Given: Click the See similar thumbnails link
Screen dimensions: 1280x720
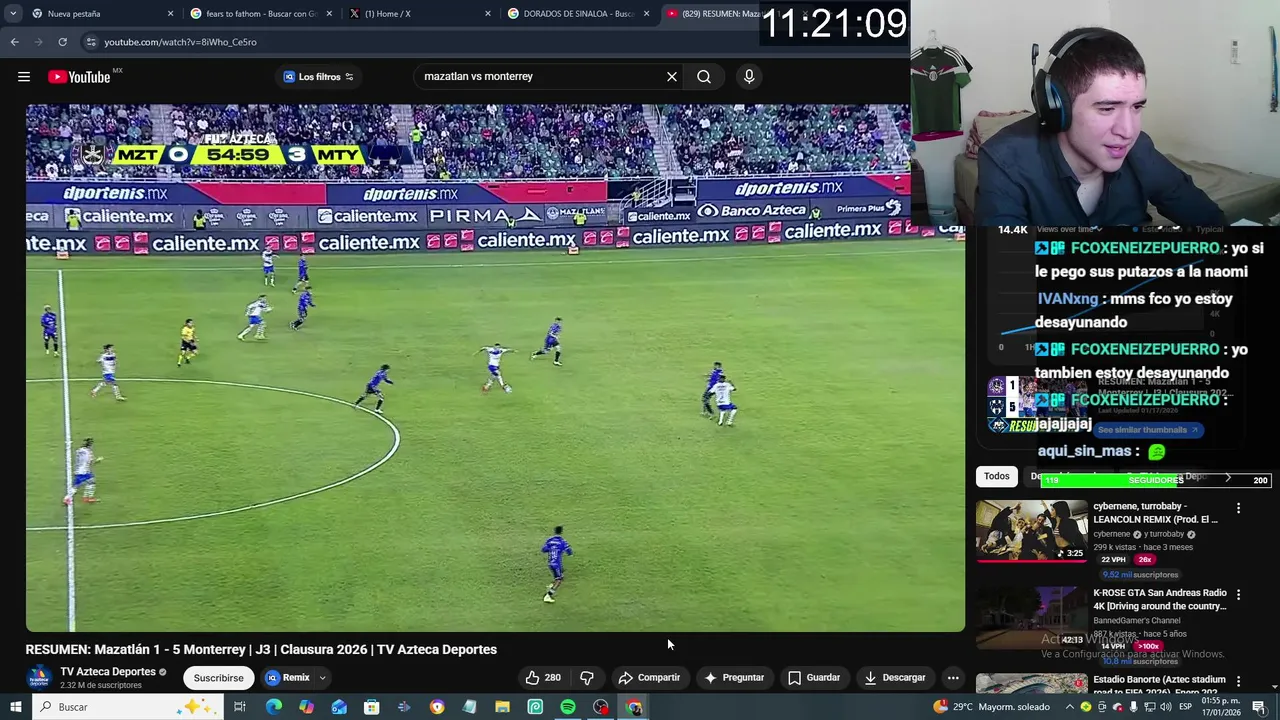Looking at the screenshot, I should 1148,430.
